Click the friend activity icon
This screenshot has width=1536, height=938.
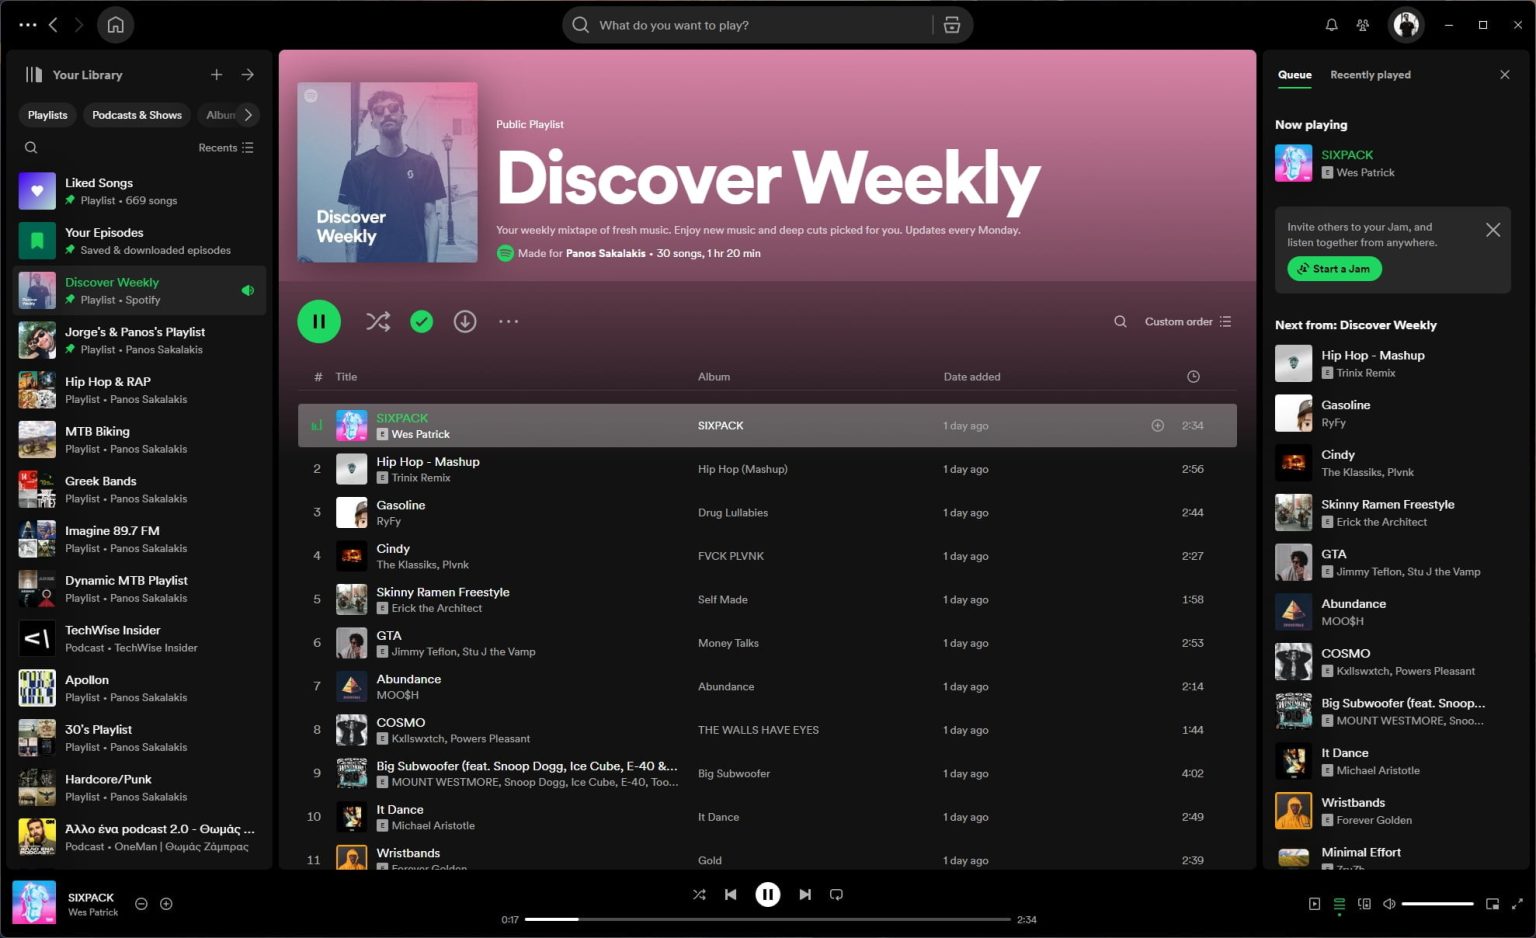(x=1363, y=24)
